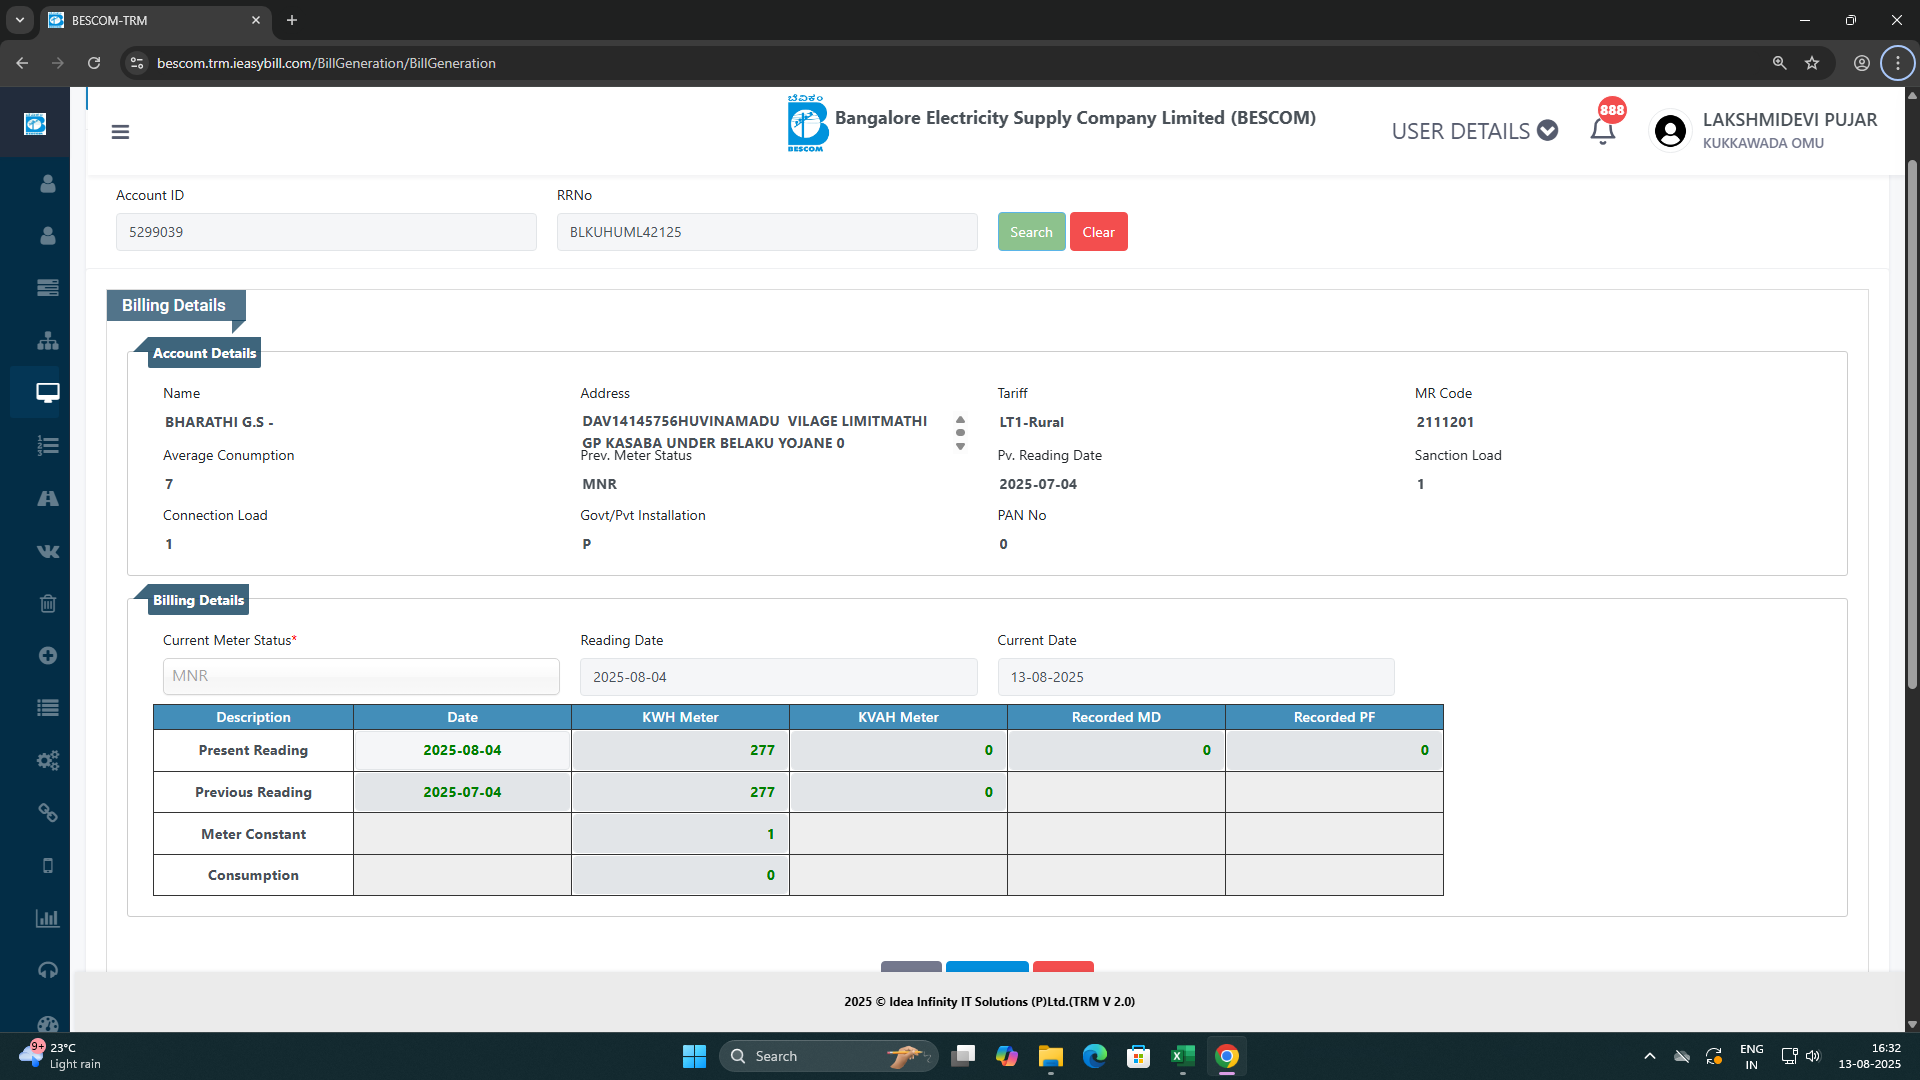This screenshot has width=1920, height=1080.
Task: Select the monitor sidebar icon
Action: pos(47,393)
